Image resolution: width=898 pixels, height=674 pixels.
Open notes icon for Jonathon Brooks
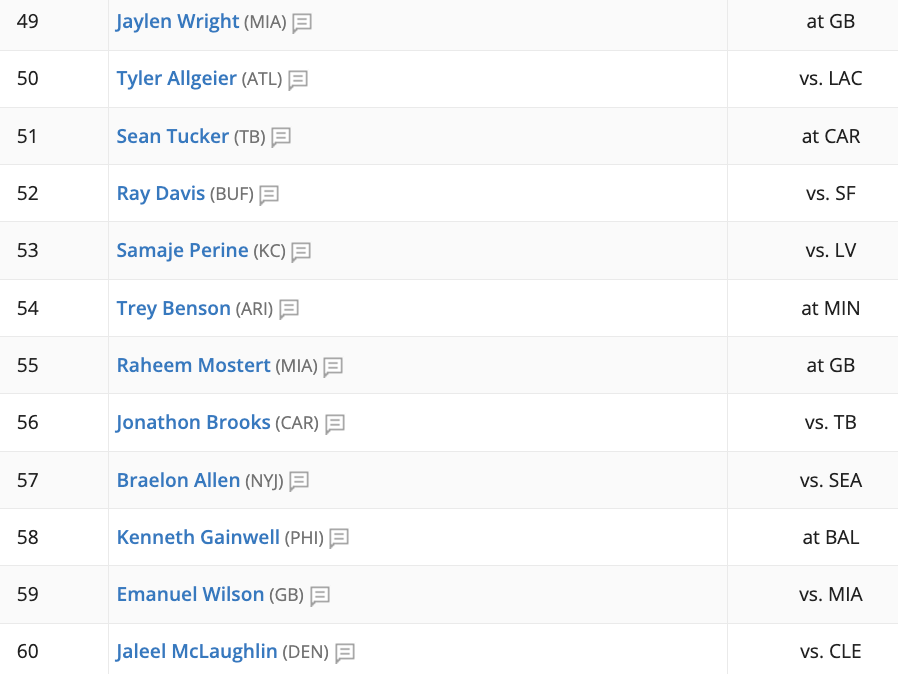coord(334,424)
